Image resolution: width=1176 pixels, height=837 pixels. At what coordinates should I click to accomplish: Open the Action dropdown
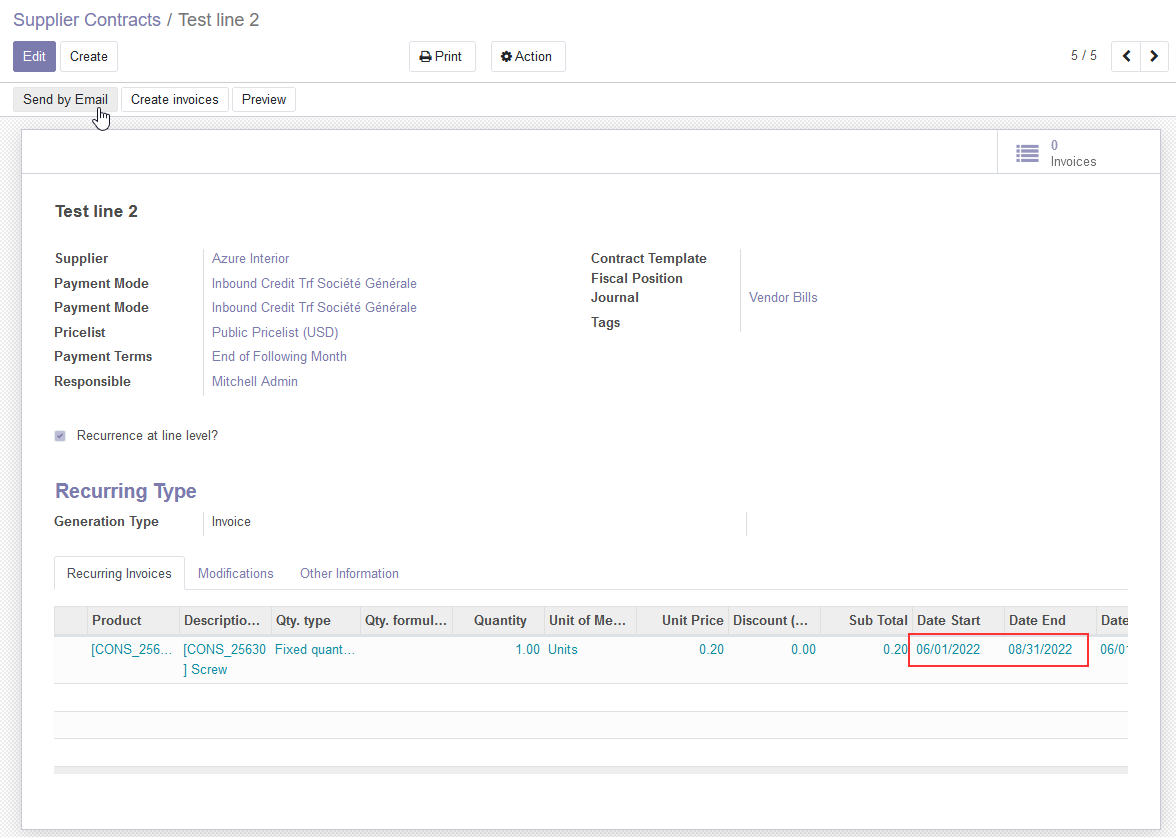coord(528,56)
